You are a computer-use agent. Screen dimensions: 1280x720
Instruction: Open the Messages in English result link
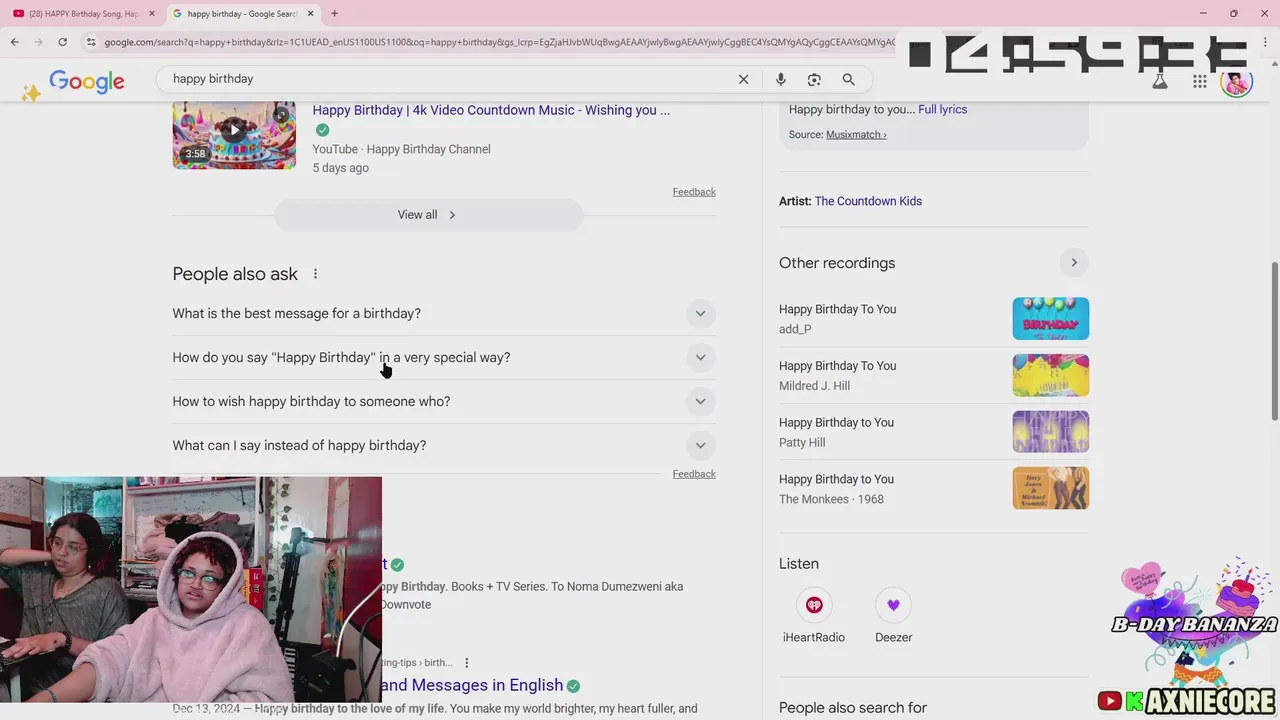472,685
